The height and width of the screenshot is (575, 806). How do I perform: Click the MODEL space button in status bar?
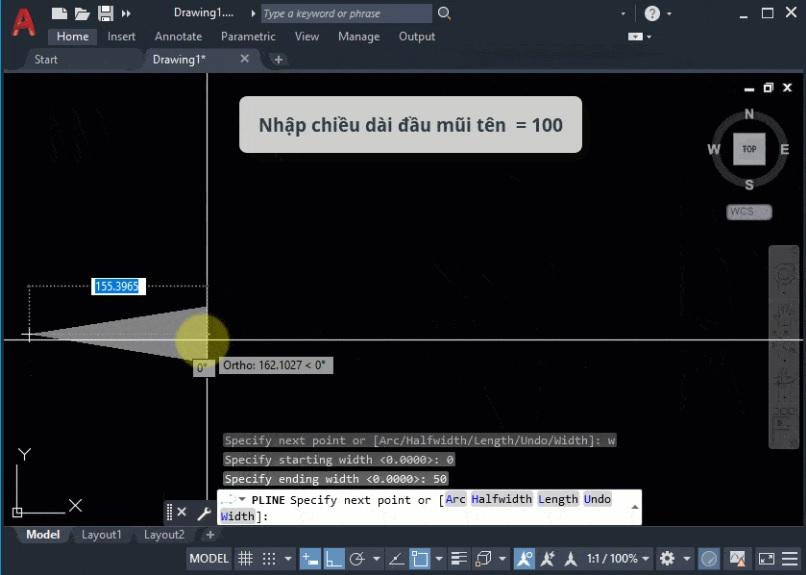coord(209,558)
